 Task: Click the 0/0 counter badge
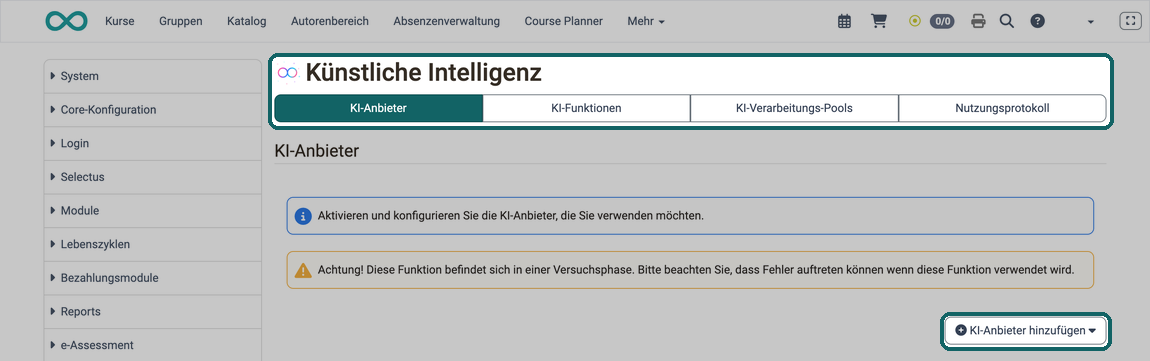[x=942, y=21]
